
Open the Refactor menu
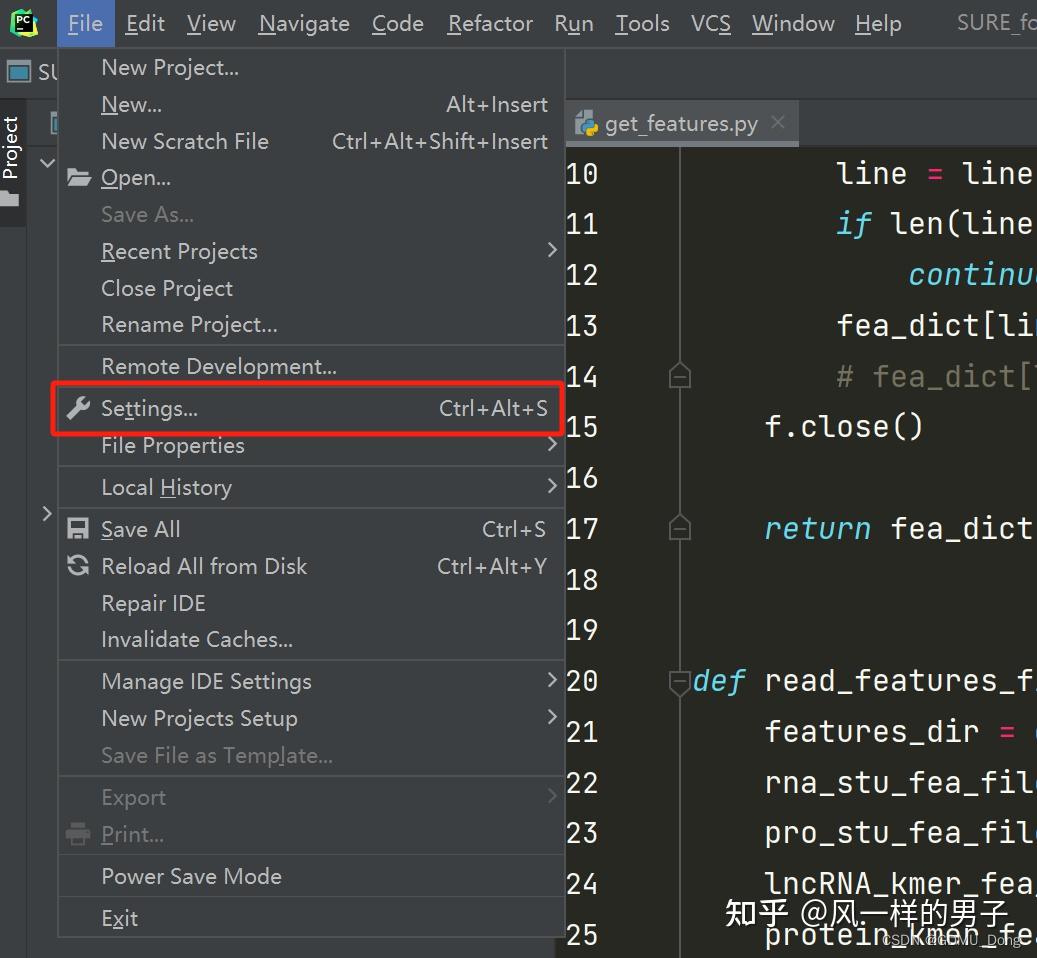pos(490,23)
